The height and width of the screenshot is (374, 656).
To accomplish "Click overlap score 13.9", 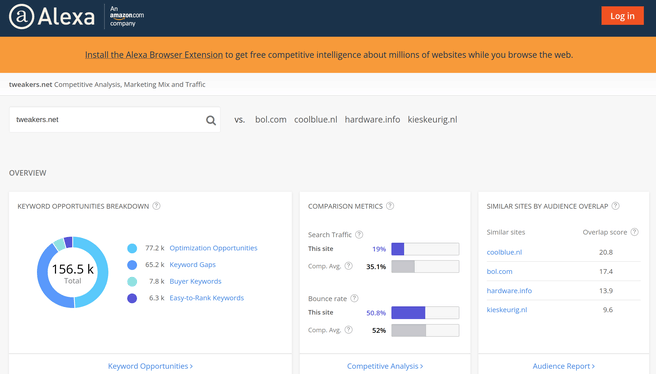I will (606, 291).
